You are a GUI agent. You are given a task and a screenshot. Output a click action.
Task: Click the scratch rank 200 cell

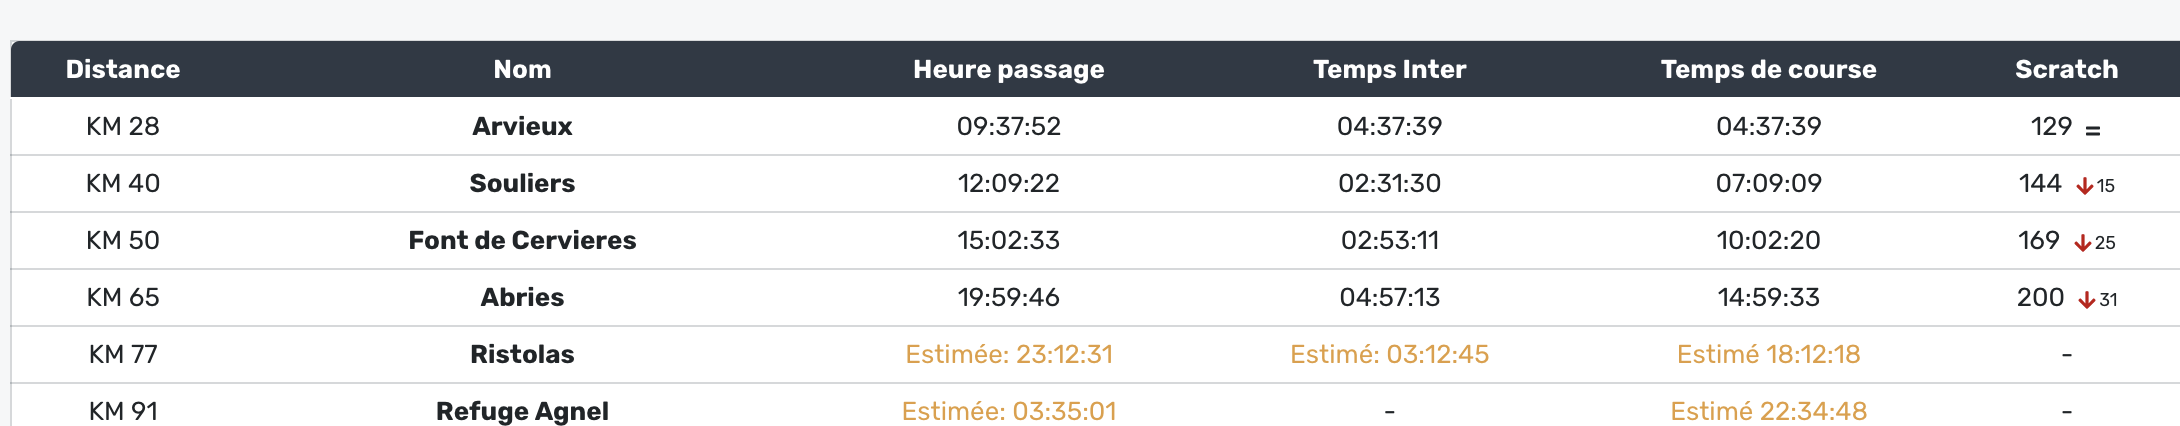[2040, 297]
